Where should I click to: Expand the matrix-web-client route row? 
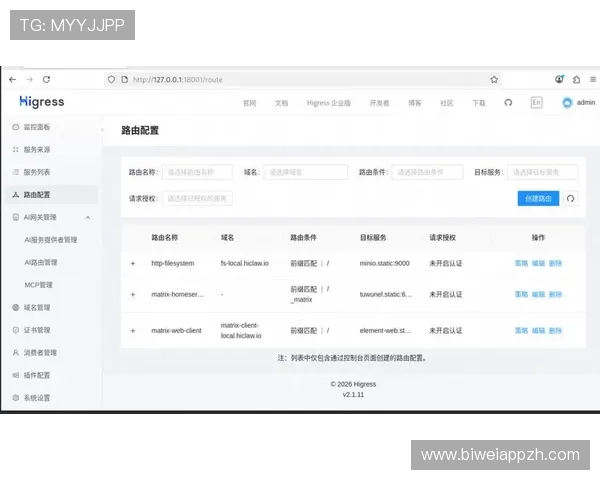tap(133, 331)
